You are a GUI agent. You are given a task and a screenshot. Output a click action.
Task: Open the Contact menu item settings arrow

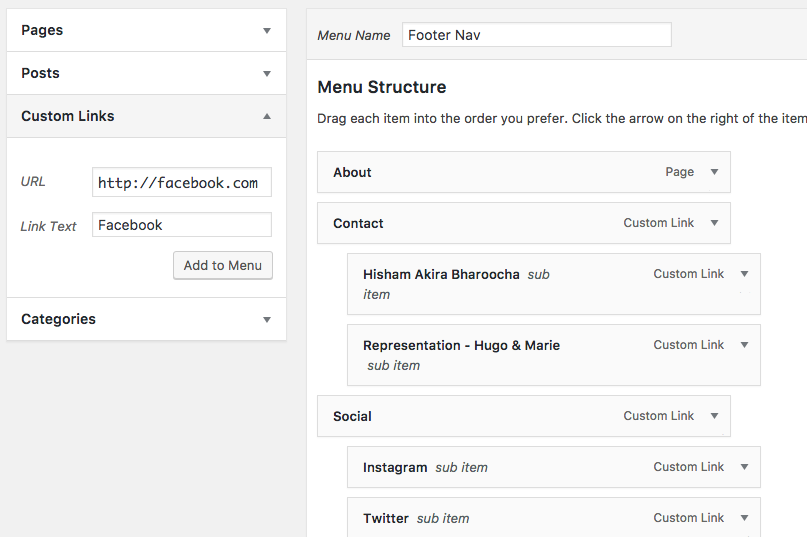(x=714, y=223)
